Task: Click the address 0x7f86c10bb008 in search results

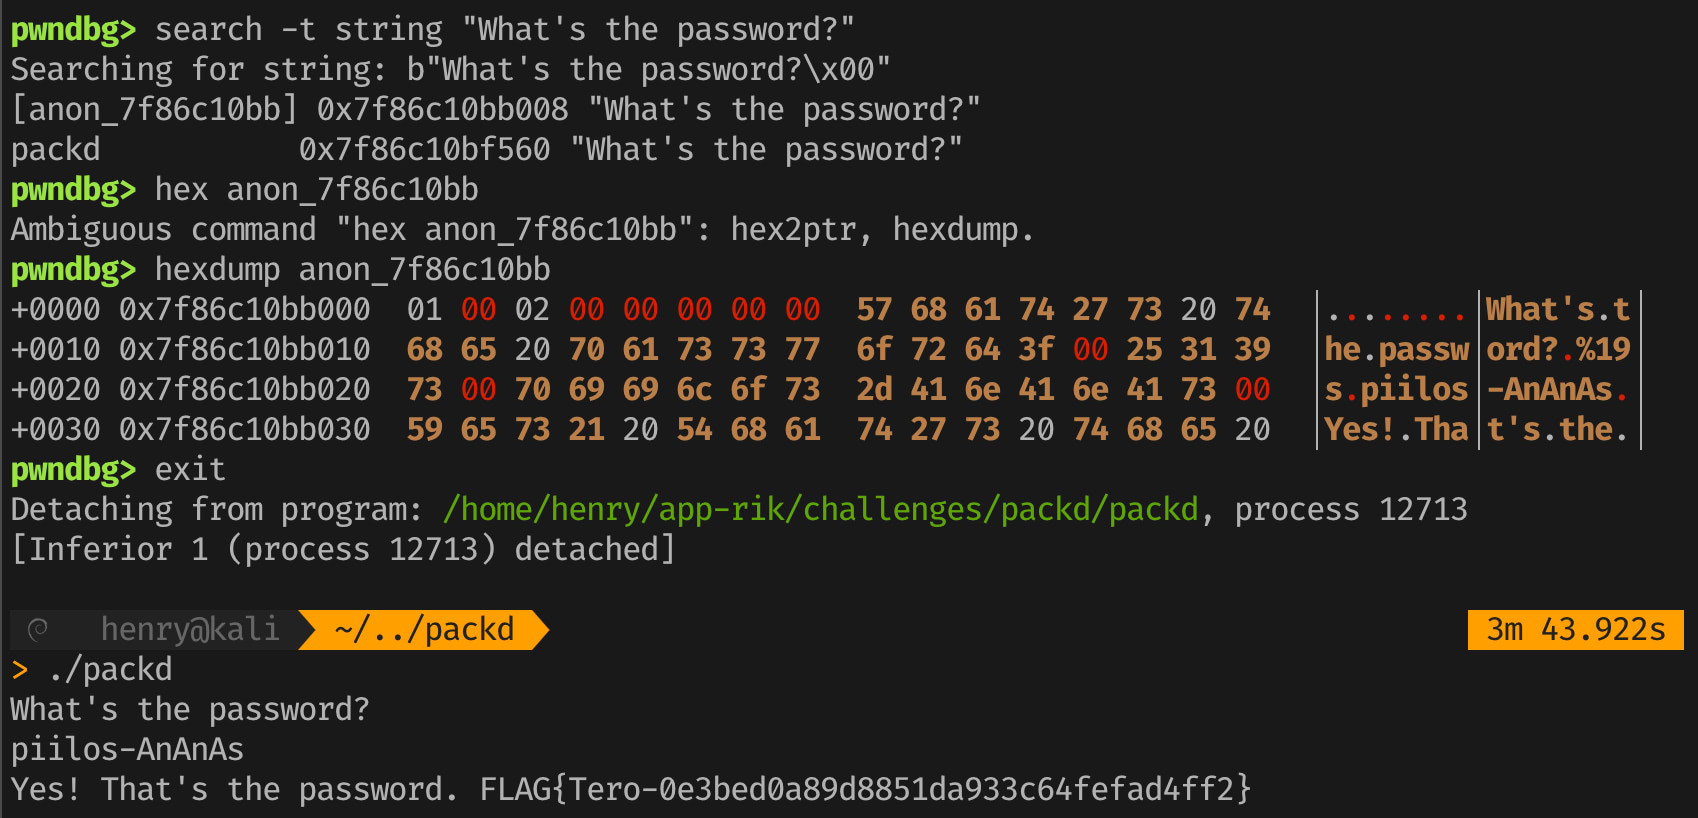Action: pyautogui.click(x=442, y=110)
